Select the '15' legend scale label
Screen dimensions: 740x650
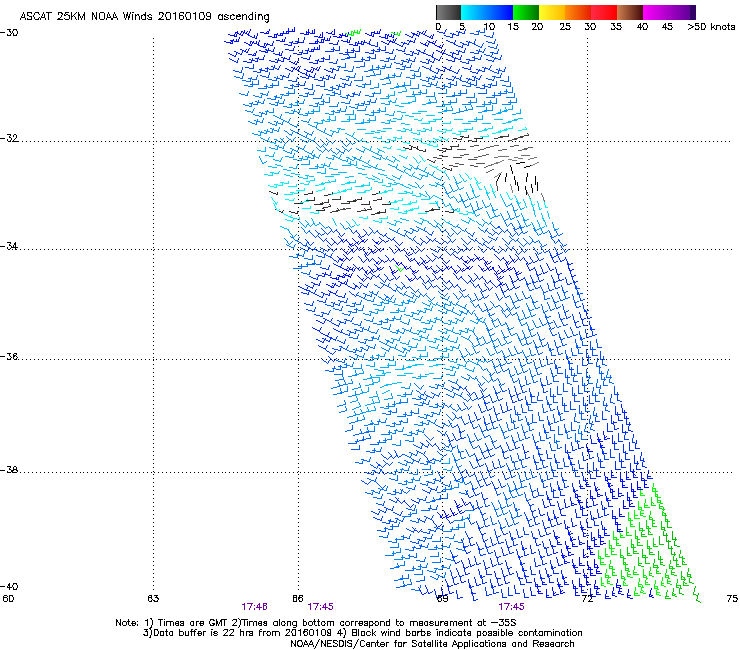pos(513,27)
